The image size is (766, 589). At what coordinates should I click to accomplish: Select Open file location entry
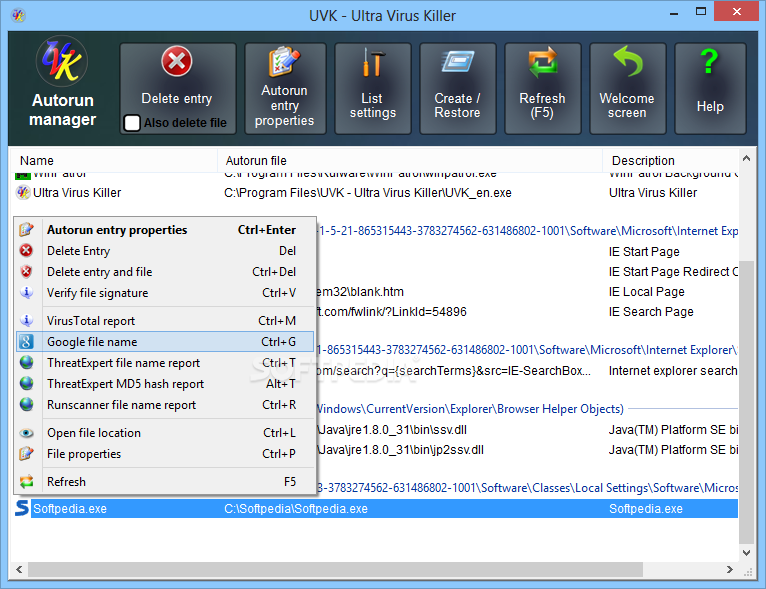166,432
